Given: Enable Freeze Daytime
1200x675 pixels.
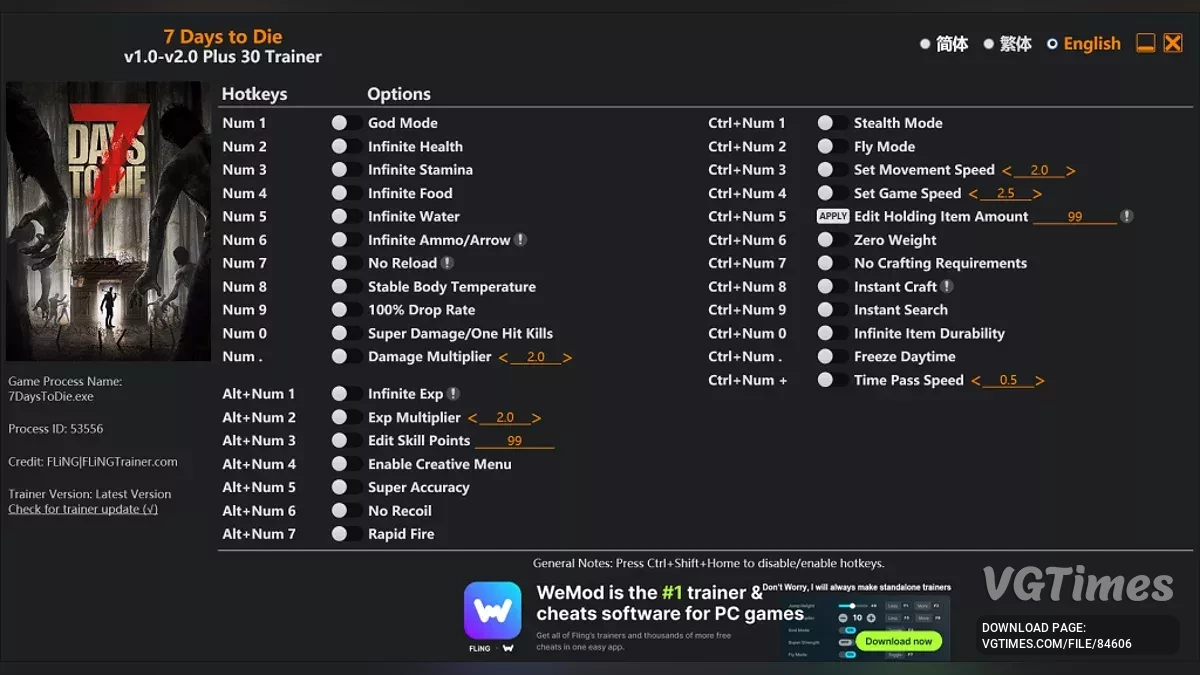Looking at the screenshot, I should 833,357.
